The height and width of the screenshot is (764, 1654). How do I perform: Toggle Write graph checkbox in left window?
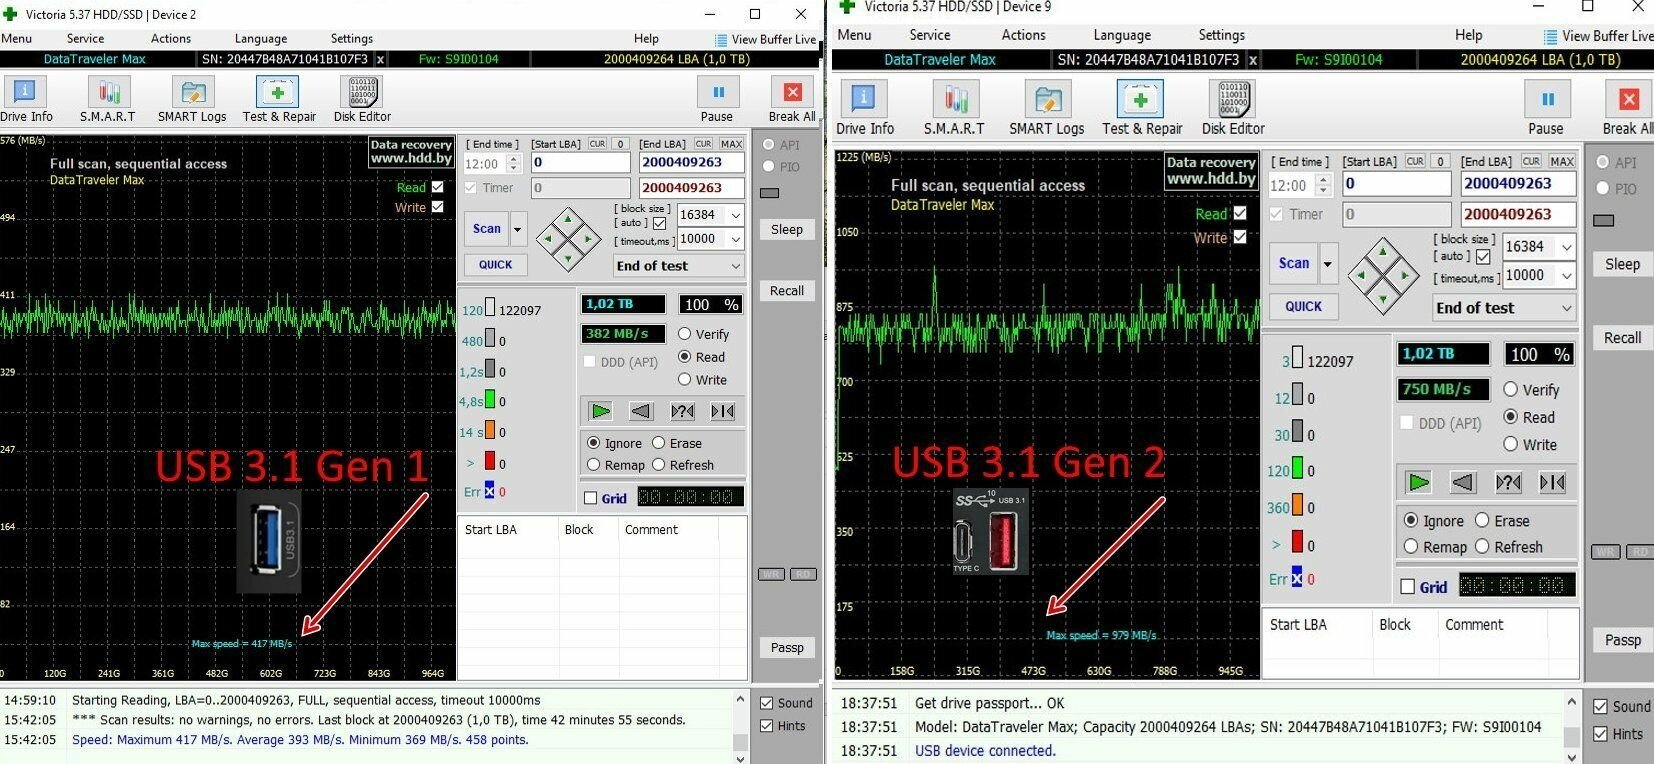pos(437,207)
